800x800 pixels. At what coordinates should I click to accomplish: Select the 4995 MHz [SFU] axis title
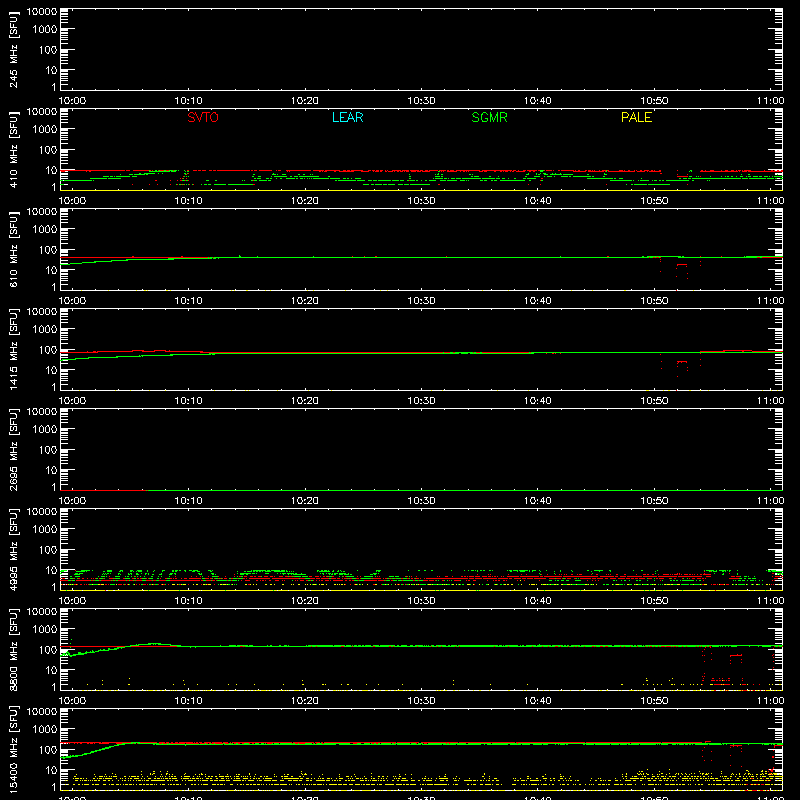[13, 551]
